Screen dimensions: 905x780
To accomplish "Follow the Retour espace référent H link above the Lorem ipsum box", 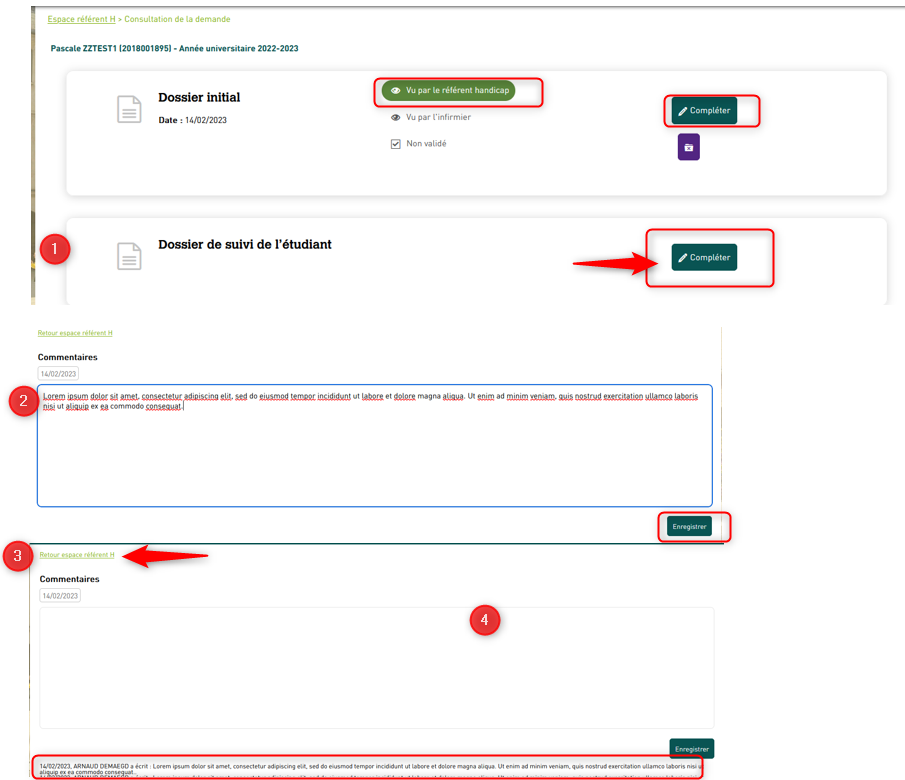I will [75, 333].
